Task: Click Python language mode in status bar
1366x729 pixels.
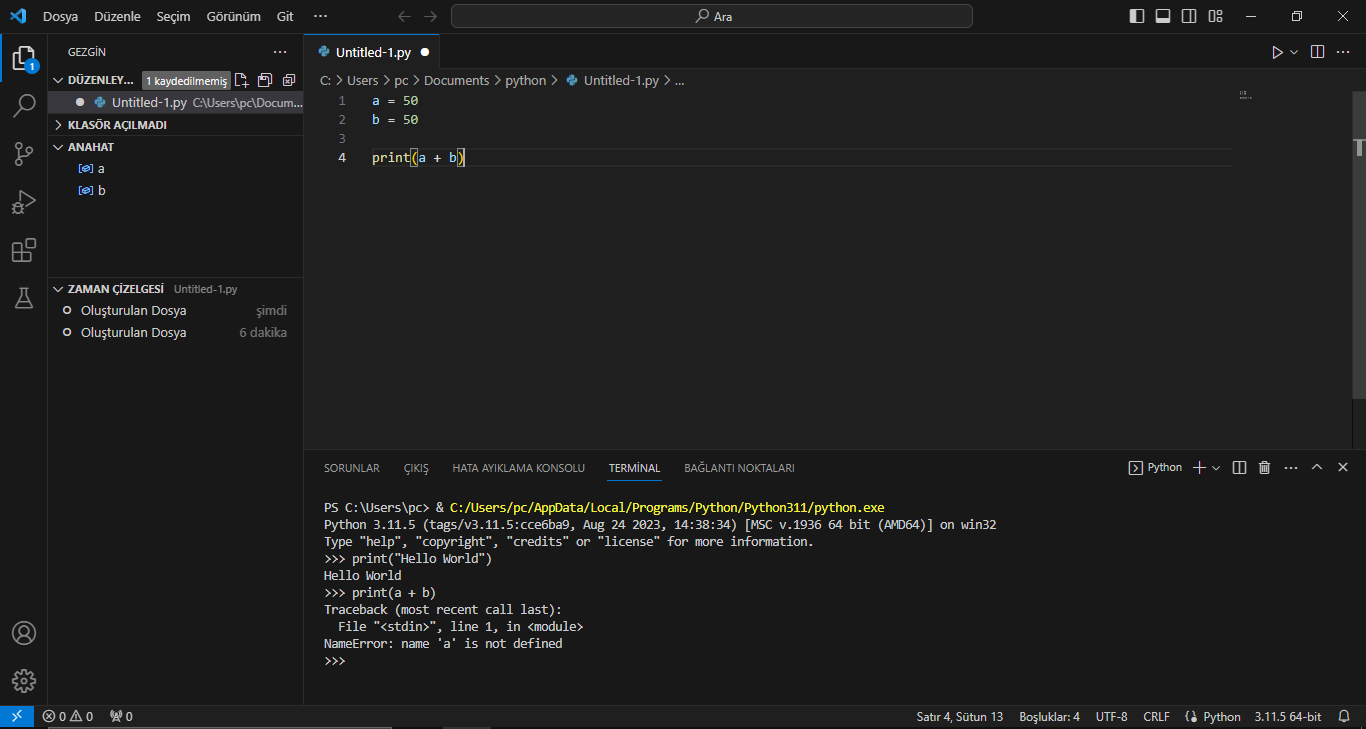Action: coord(1213,717)
